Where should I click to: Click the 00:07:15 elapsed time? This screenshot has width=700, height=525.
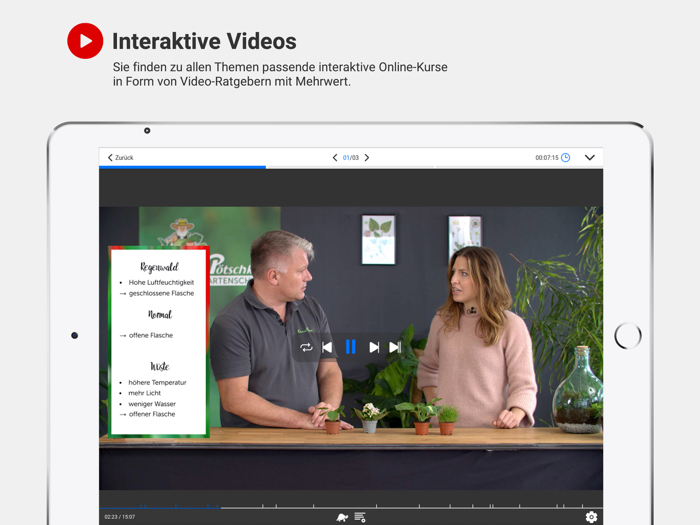click(x=547, y=158)
